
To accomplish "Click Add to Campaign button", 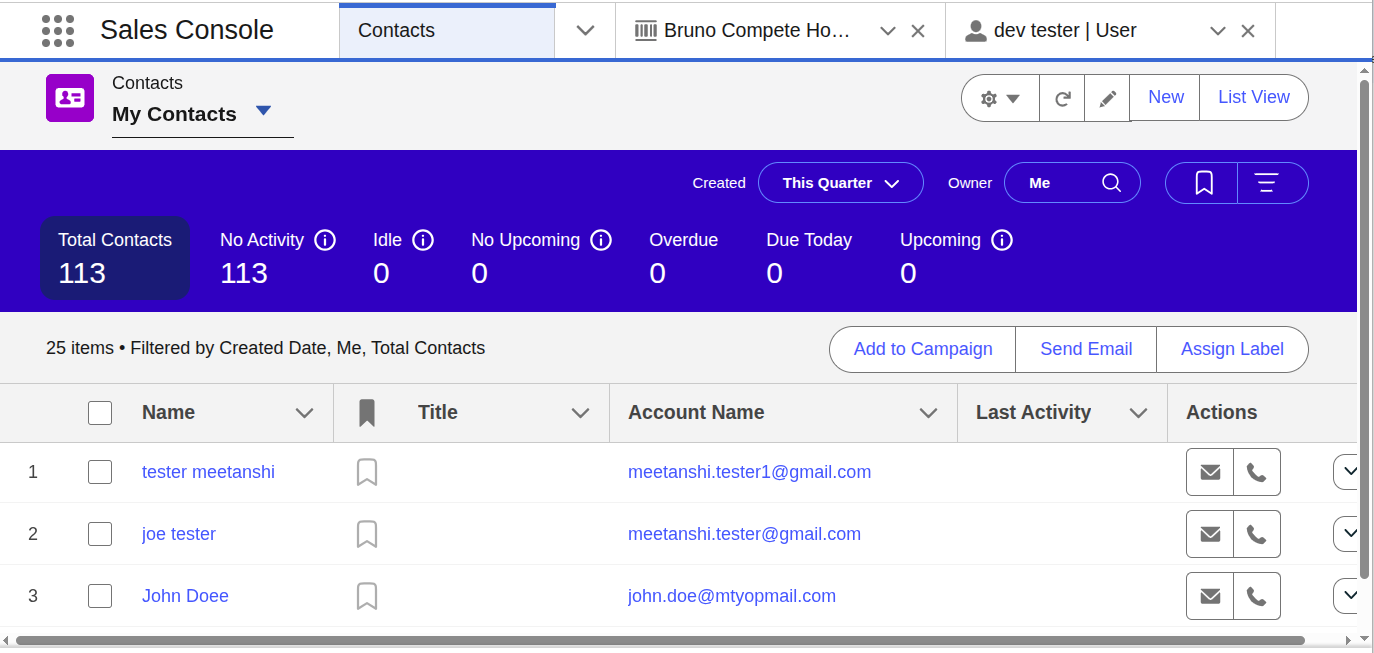I will coord(923,349).
